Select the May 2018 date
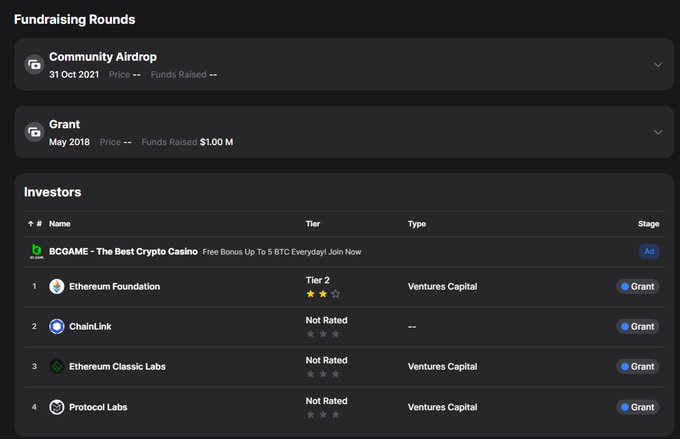The width and height of the screenshot is (680, 439). point(69,142)
